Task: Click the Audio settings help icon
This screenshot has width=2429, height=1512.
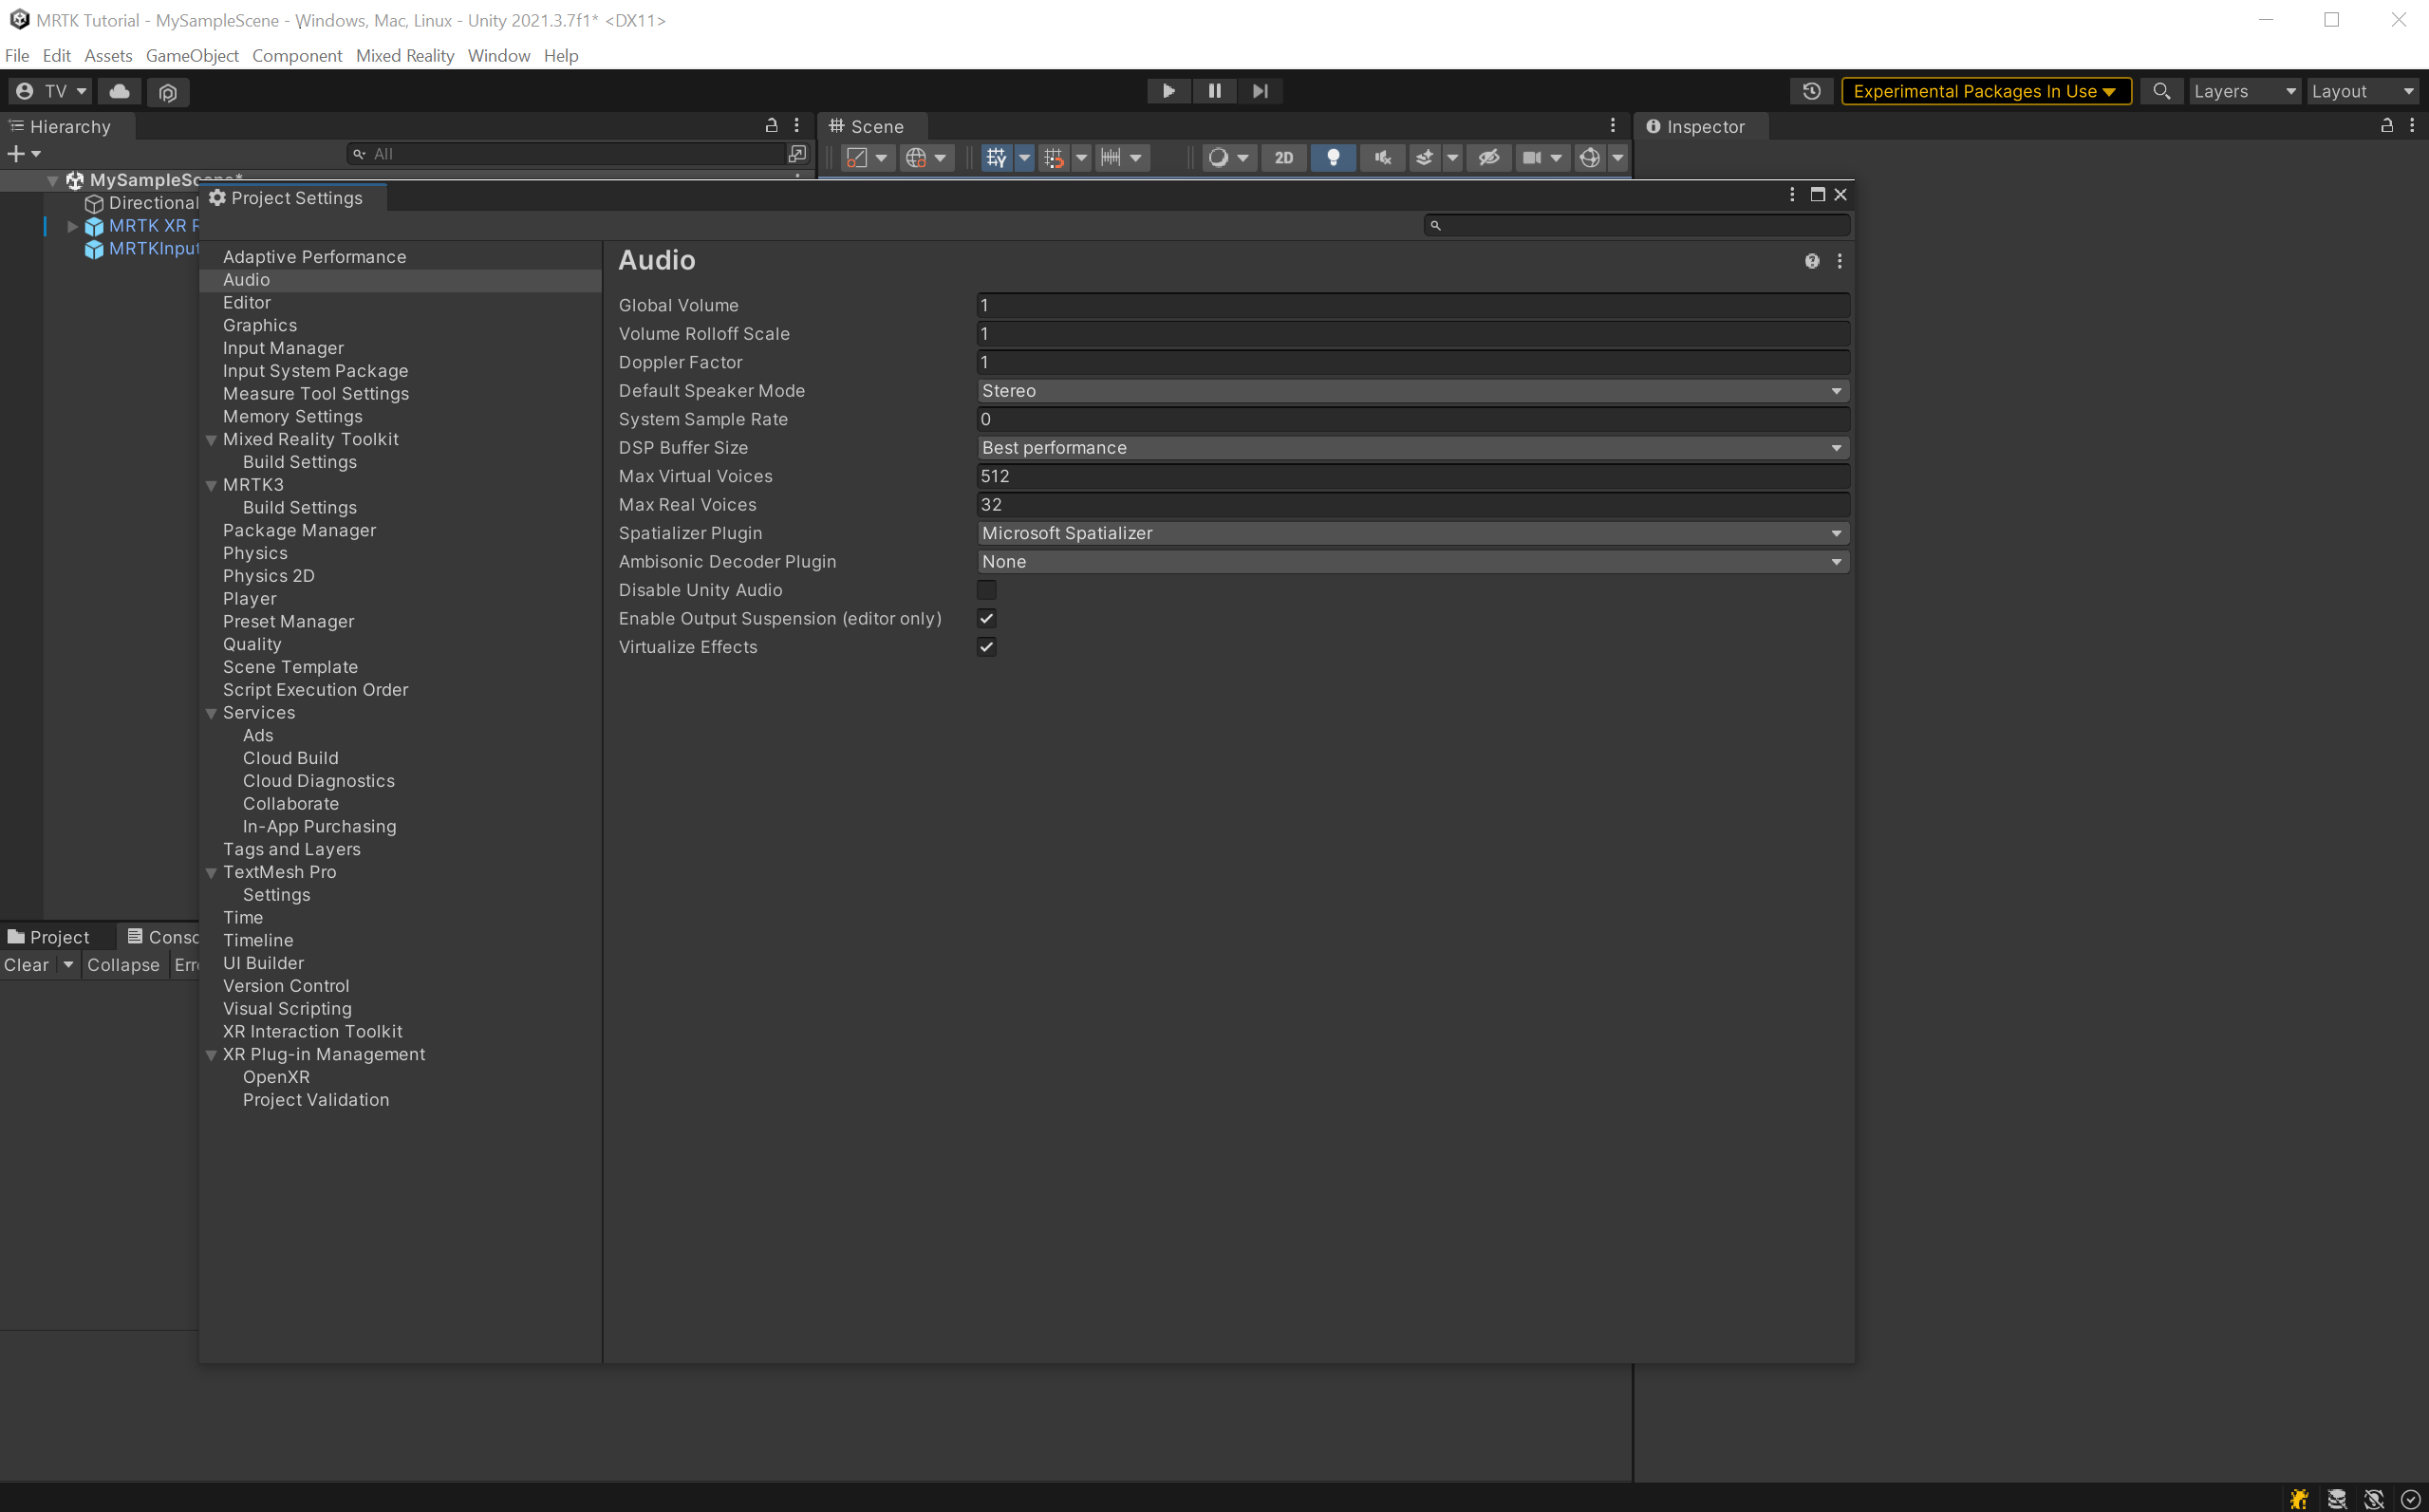Action: pyautogui.click(x=1811, y=261)
